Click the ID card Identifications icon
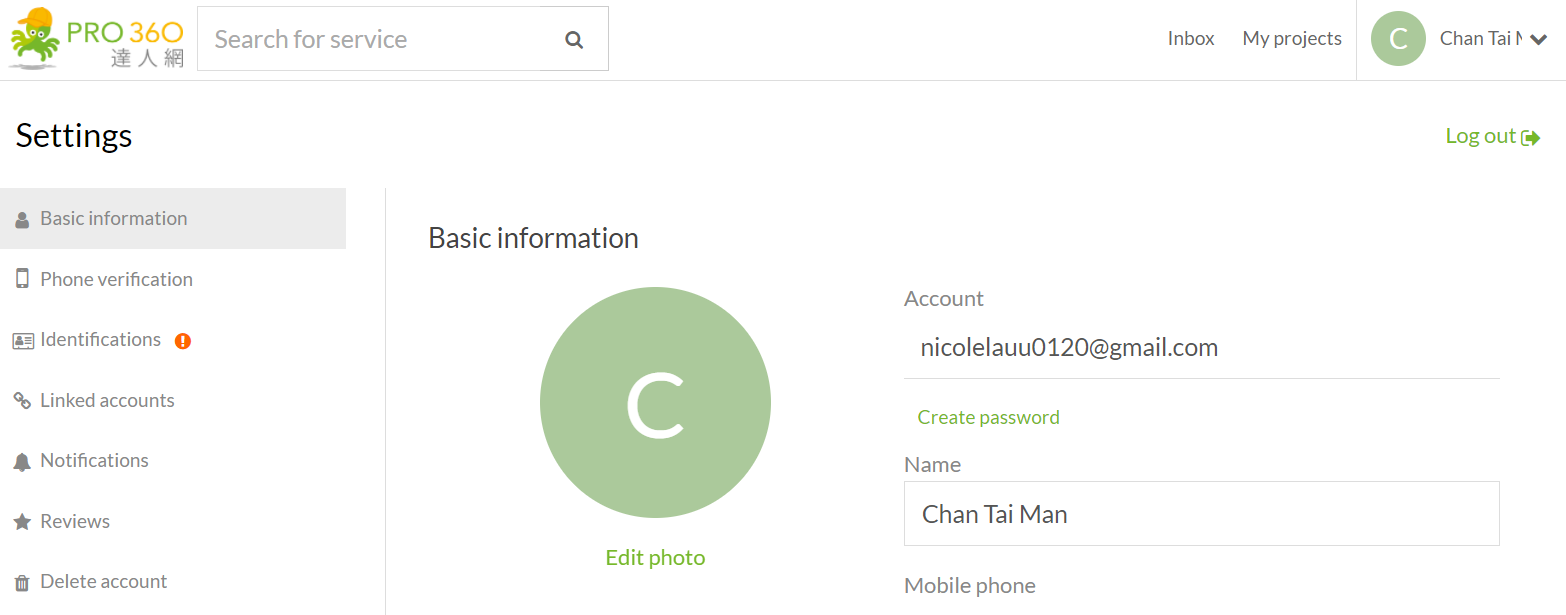Image resolution: width=1566 pixels, height=615 pixels. 22,341
